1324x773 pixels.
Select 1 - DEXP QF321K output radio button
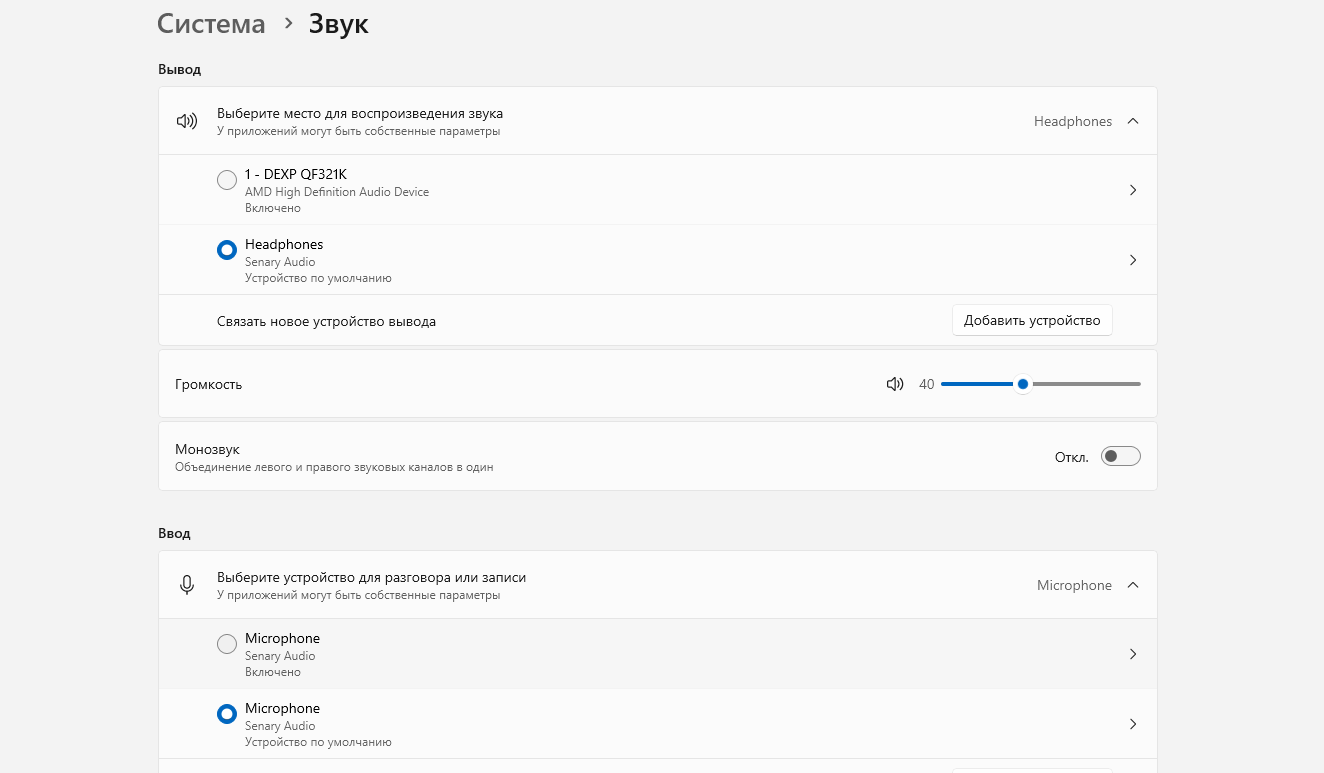(x=227, y=180)
